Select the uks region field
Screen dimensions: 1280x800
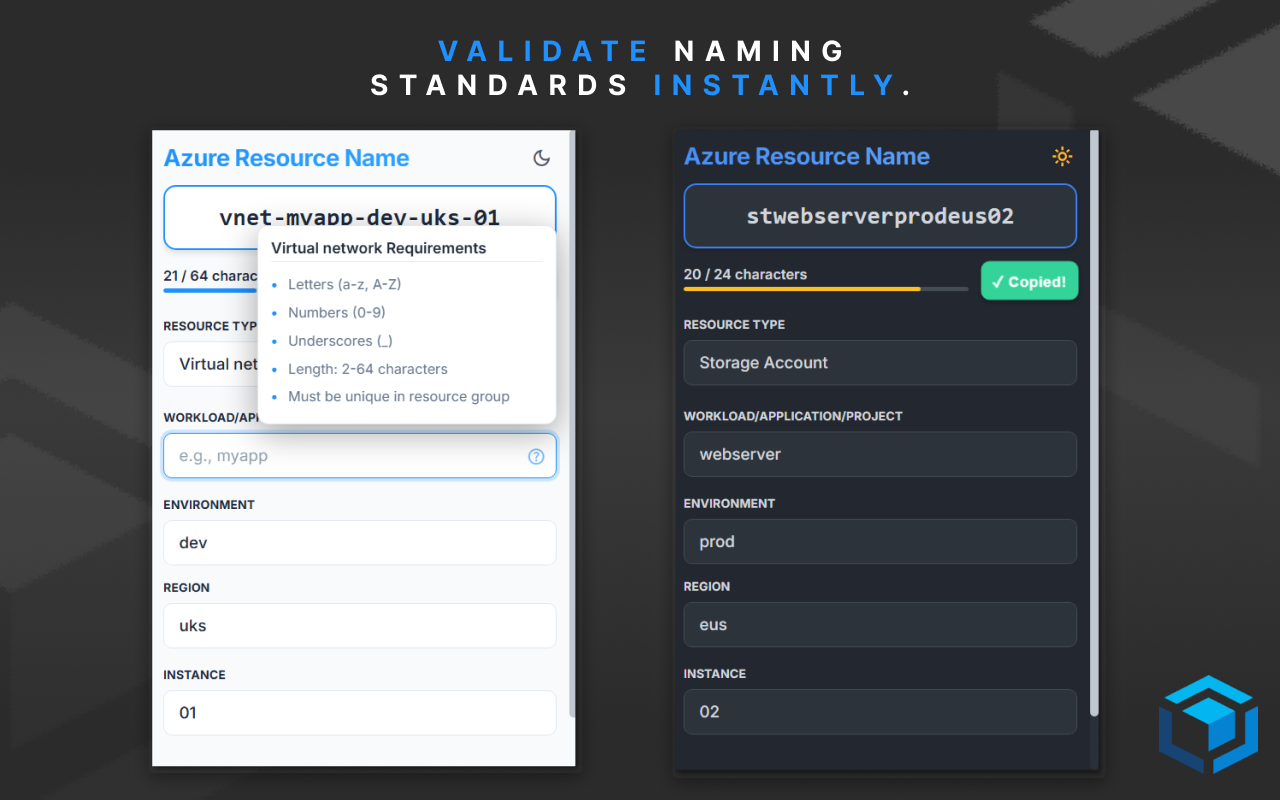click(x=359, y=626)
